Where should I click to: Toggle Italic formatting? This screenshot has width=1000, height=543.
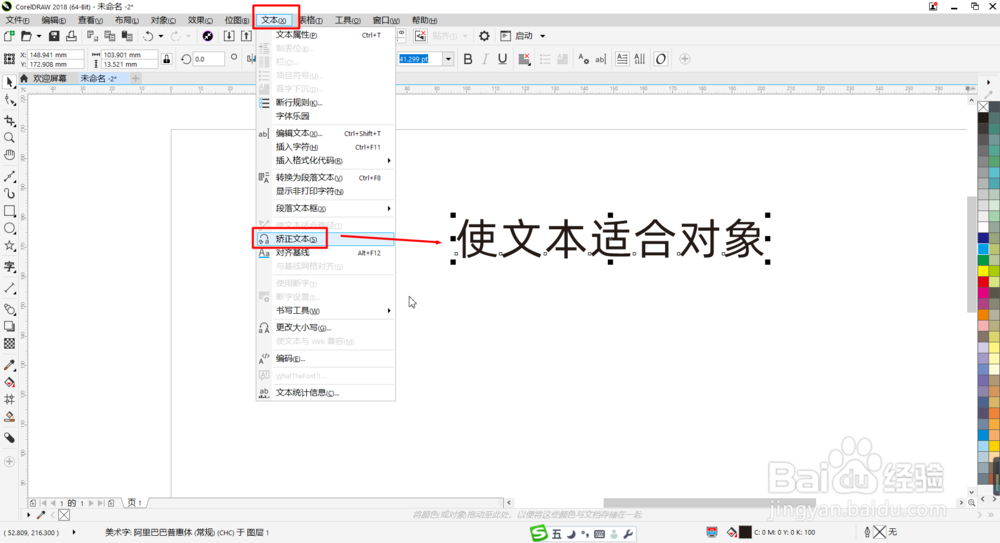[485, 59]
